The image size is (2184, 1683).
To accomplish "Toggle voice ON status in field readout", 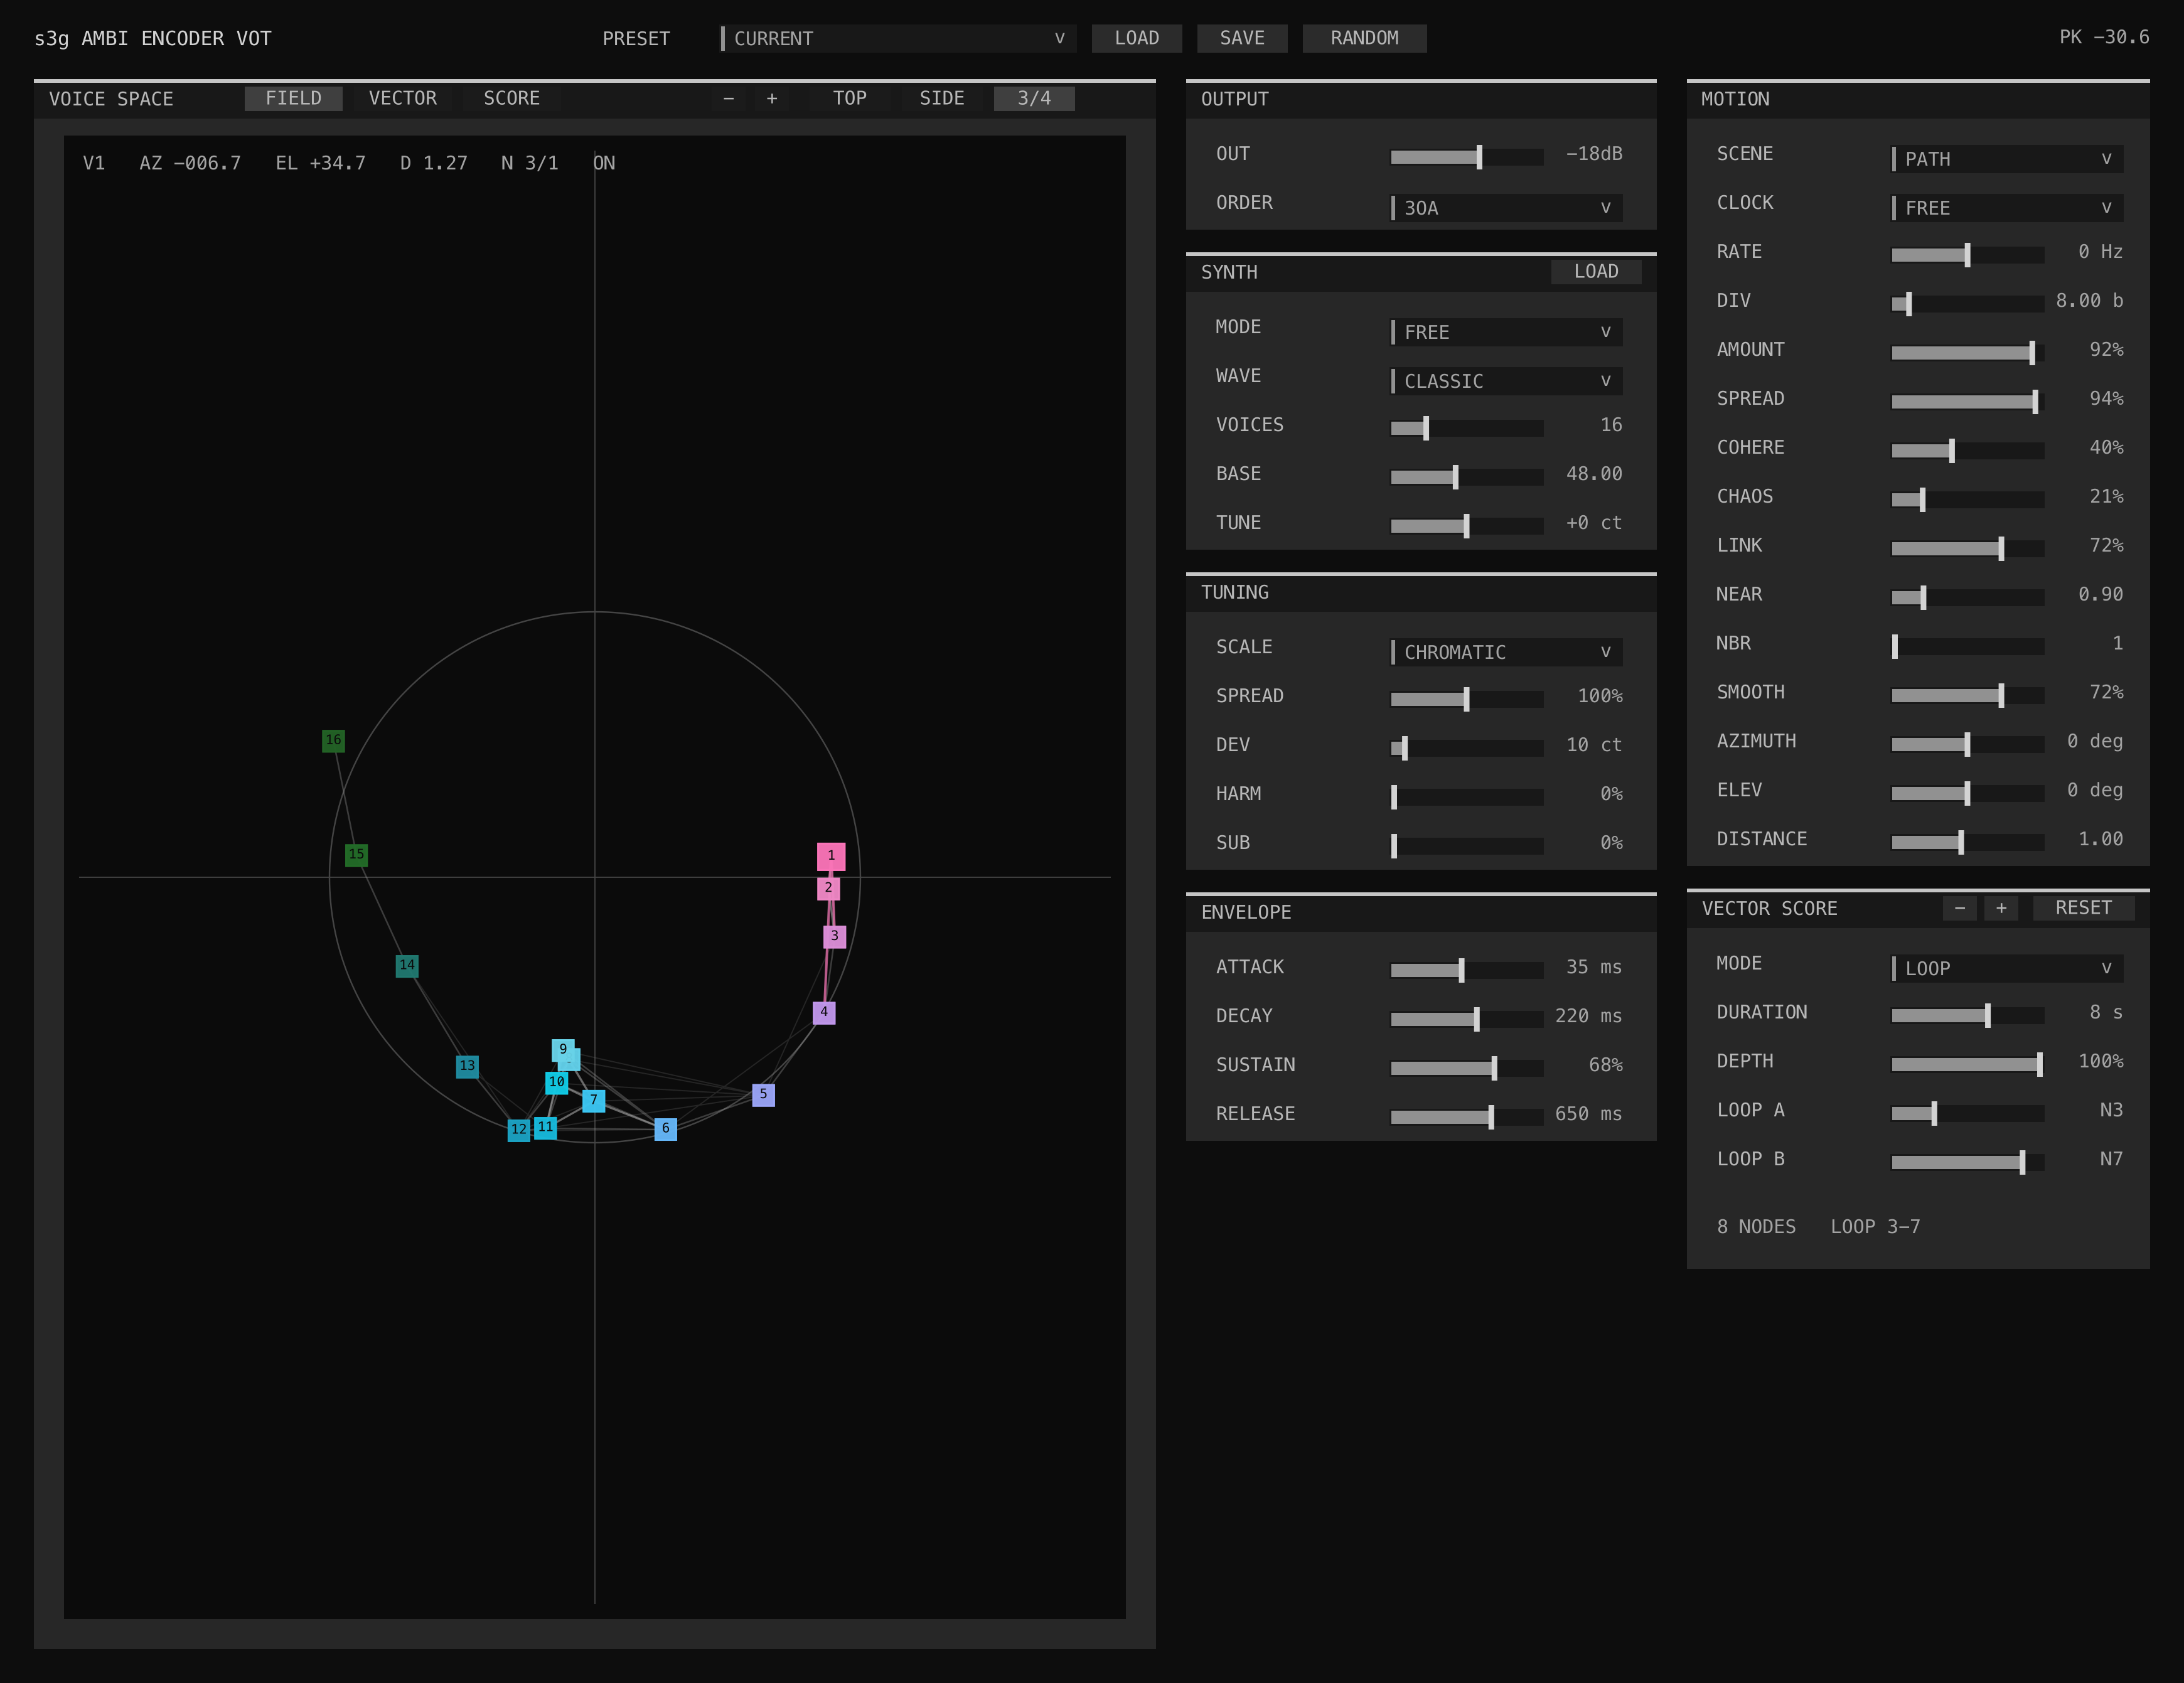I will tap(604, 163).
